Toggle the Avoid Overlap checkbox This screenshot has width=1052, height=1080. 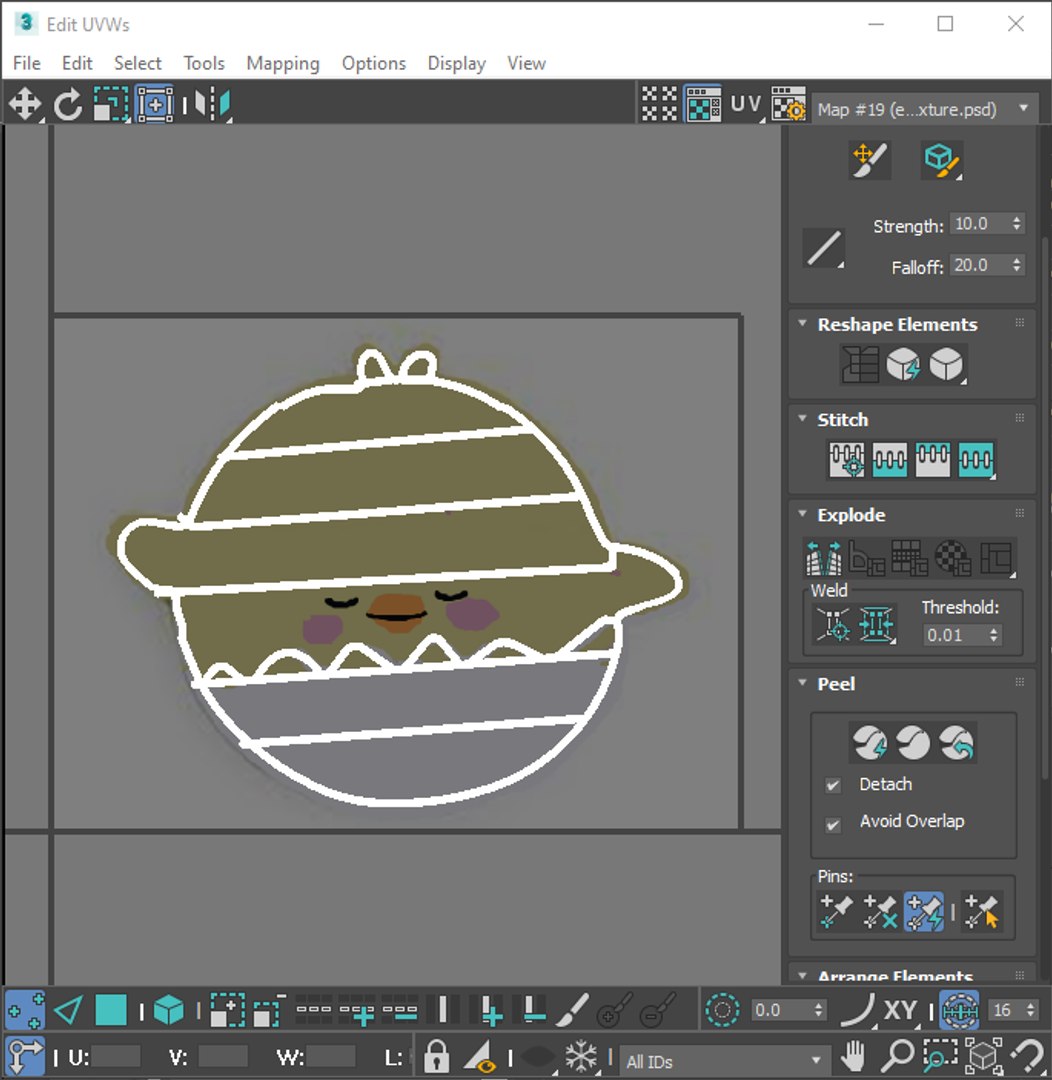click(x=833, y=824)
